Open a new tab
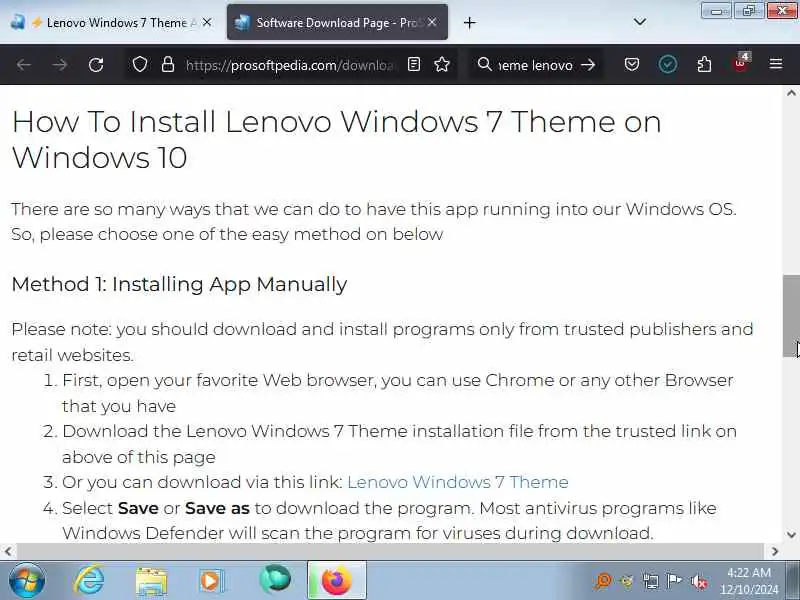The height and width of the screenshot is (600, 800). pos(469,22)
